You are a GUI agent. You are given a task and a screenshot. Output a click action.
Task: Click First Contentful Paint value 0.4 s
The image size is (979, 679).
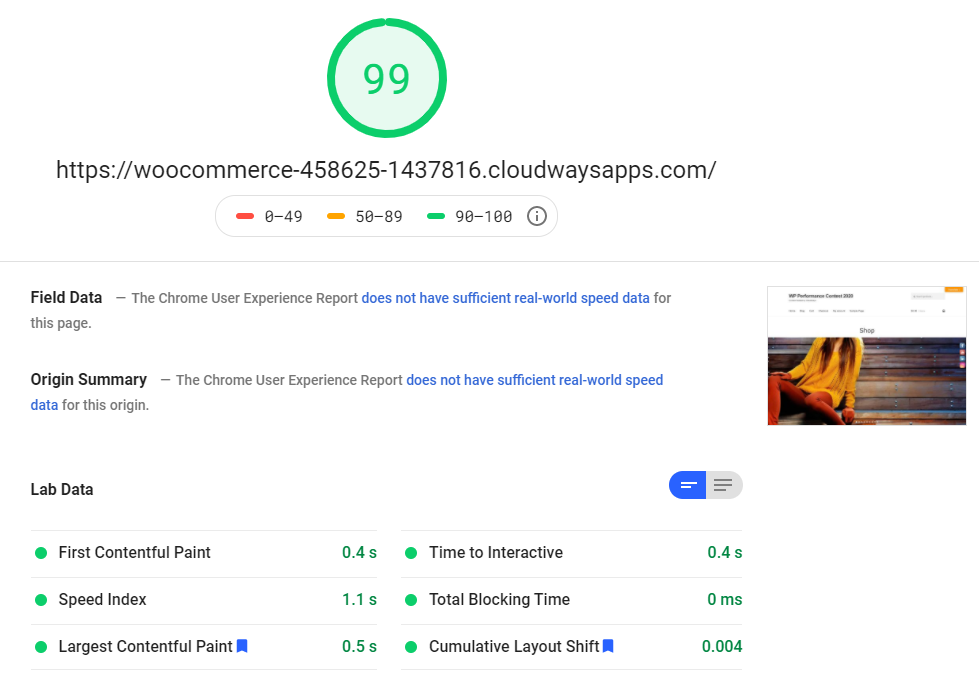(360, 552)
